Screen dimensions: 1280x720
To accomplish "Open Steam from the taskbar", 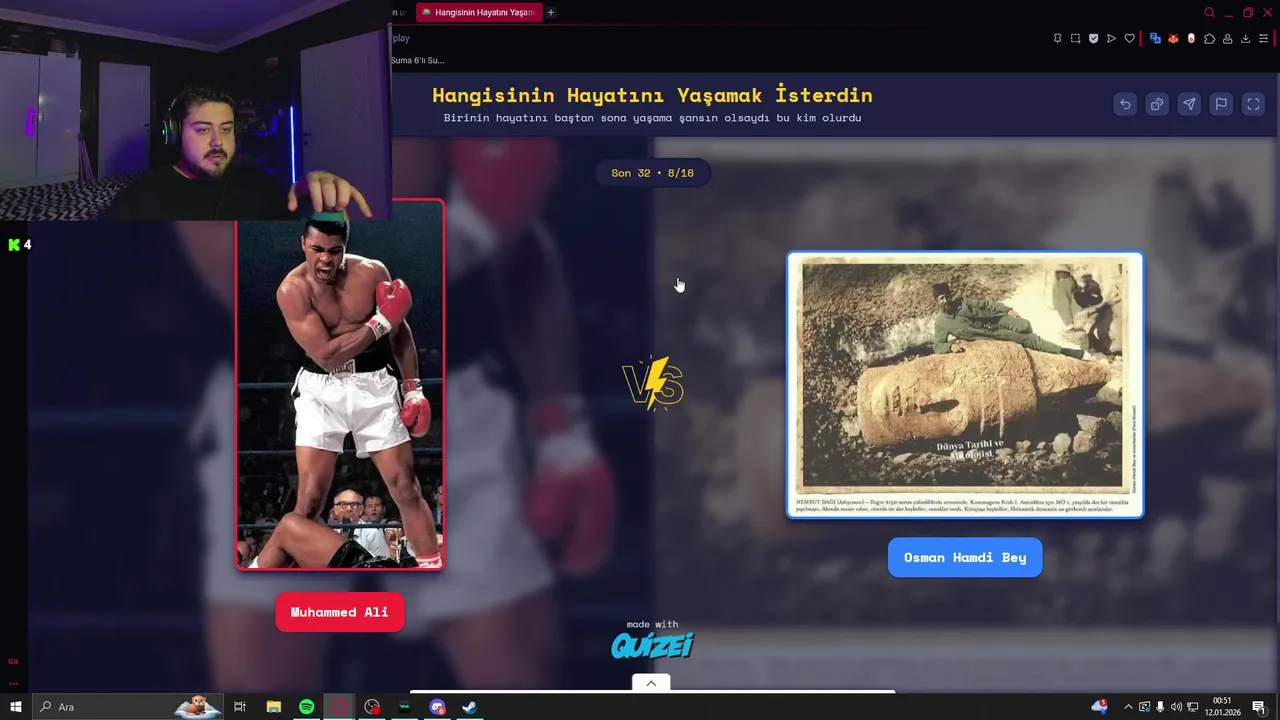I will tap(469, 706).
